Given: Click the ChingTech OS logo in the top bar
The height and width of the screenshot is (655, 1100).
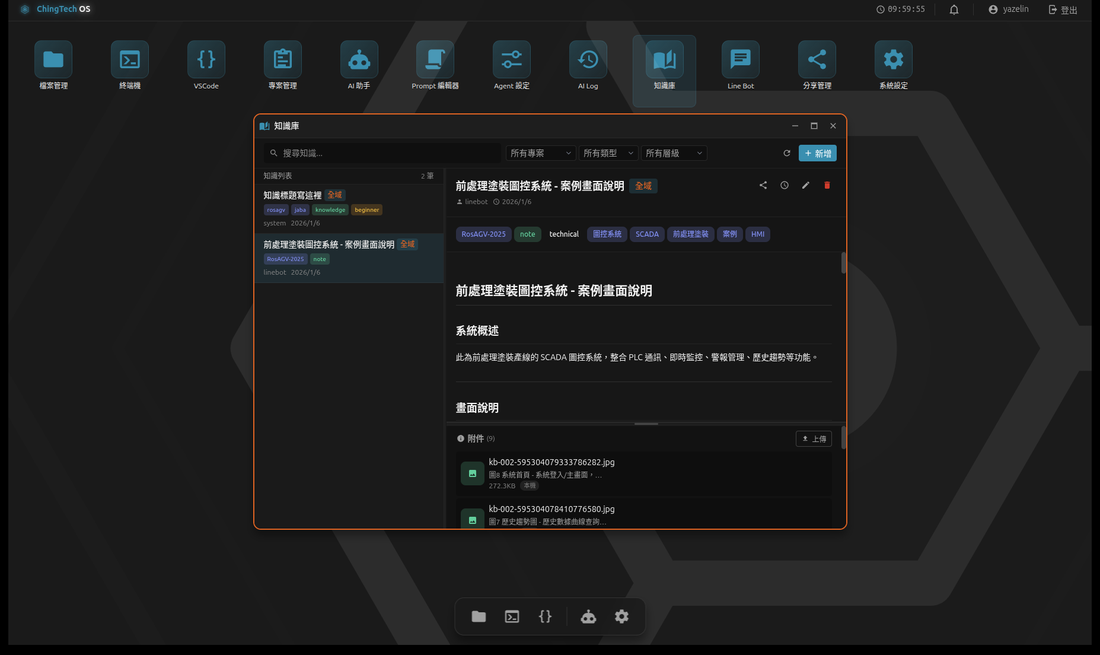Looking at the screenshot, I should [55, 9].
